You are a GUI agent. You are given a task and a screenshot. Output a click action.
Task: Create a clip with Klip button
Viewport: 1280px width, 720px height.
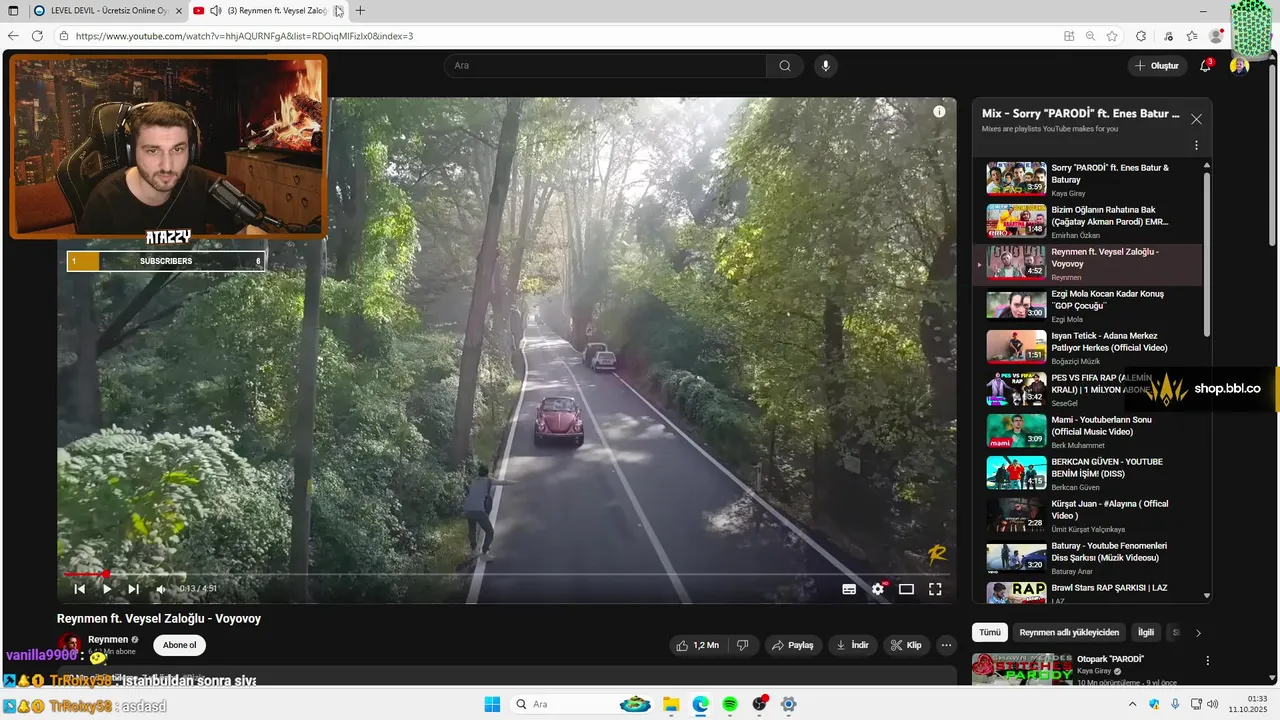[x=906, y=645]
